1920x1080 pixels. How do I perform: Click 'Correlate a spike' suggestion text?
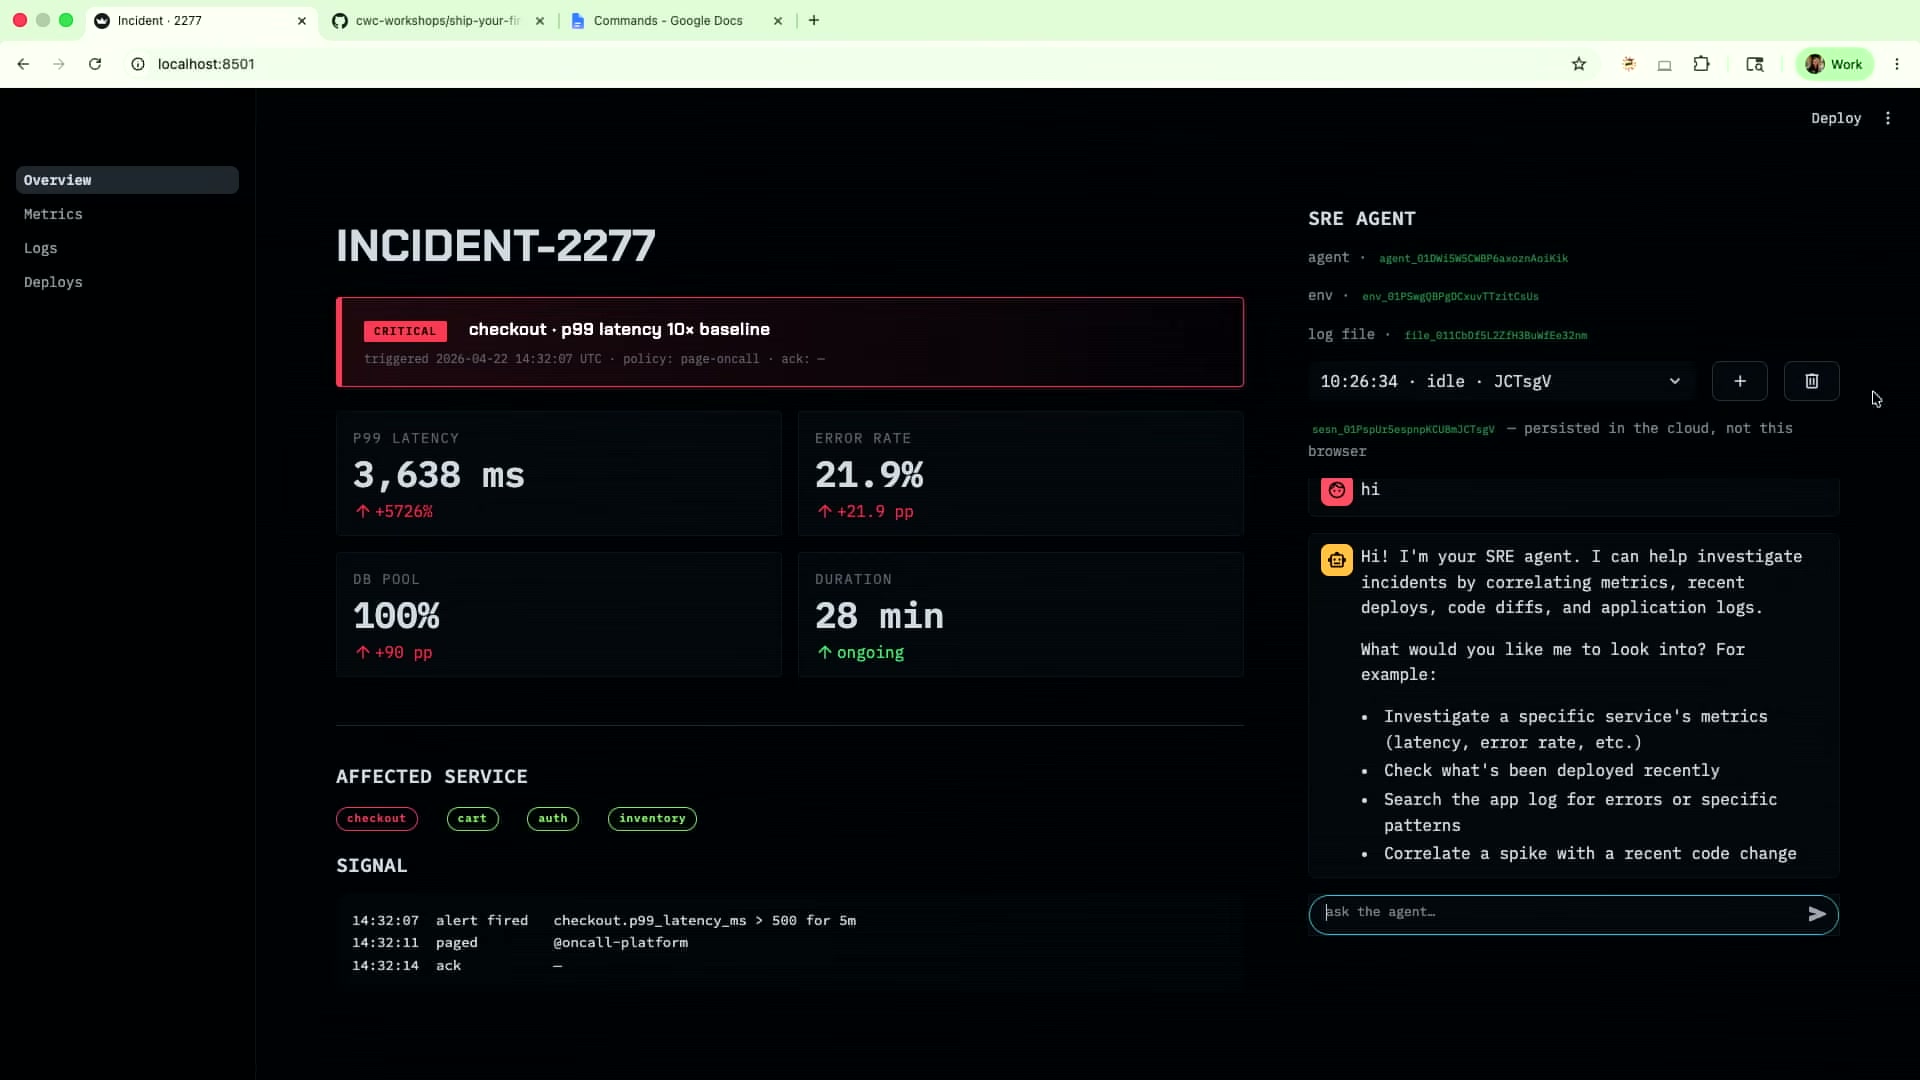[x=1590, y=854]
